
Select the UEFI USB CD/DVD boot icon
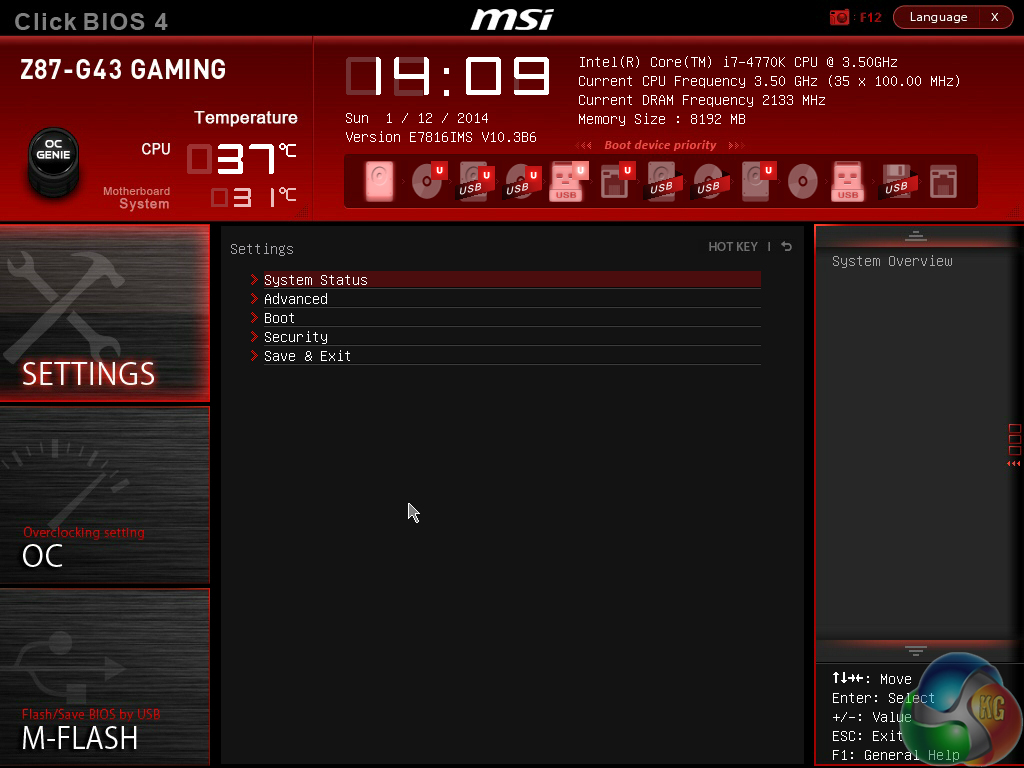click(x=522, y=181)
